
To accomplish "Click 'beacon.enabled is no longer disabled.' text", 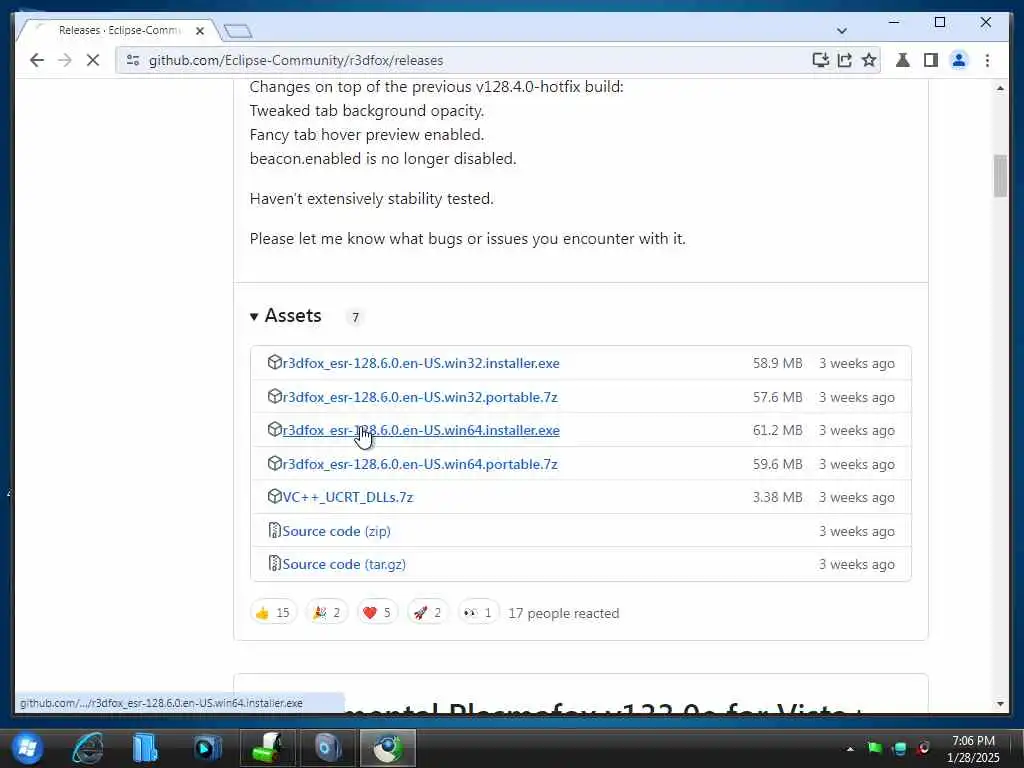I will [383, 159].
